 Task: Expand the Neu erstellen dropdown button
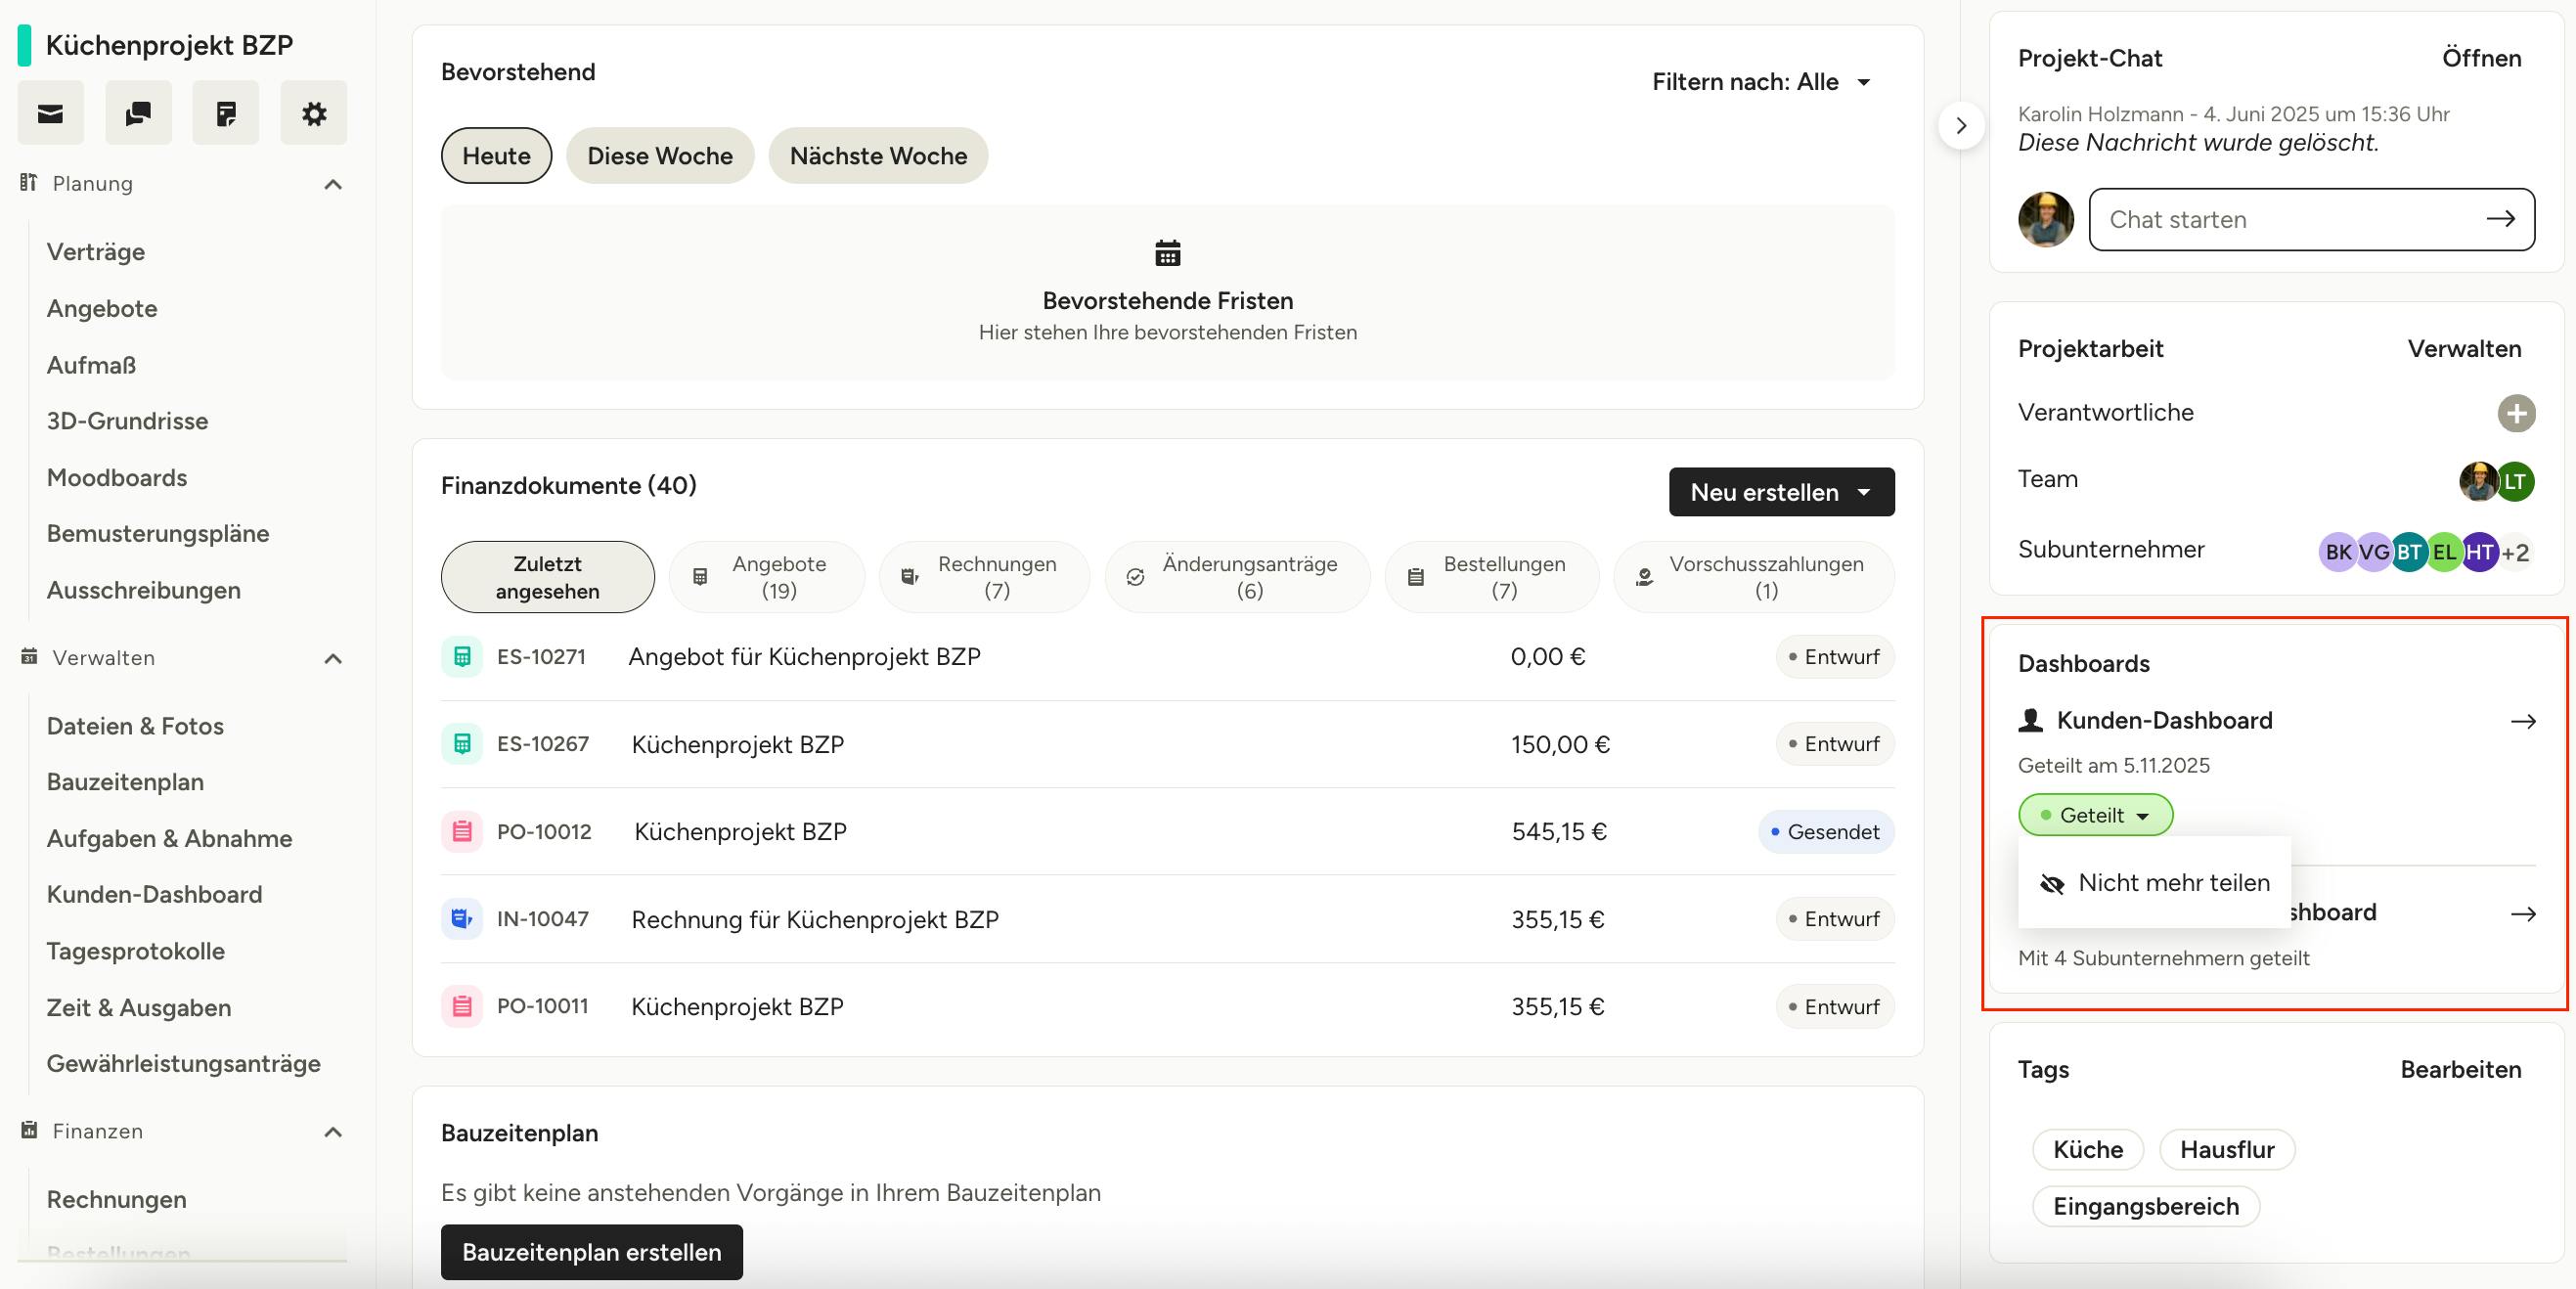point(1781,492)
